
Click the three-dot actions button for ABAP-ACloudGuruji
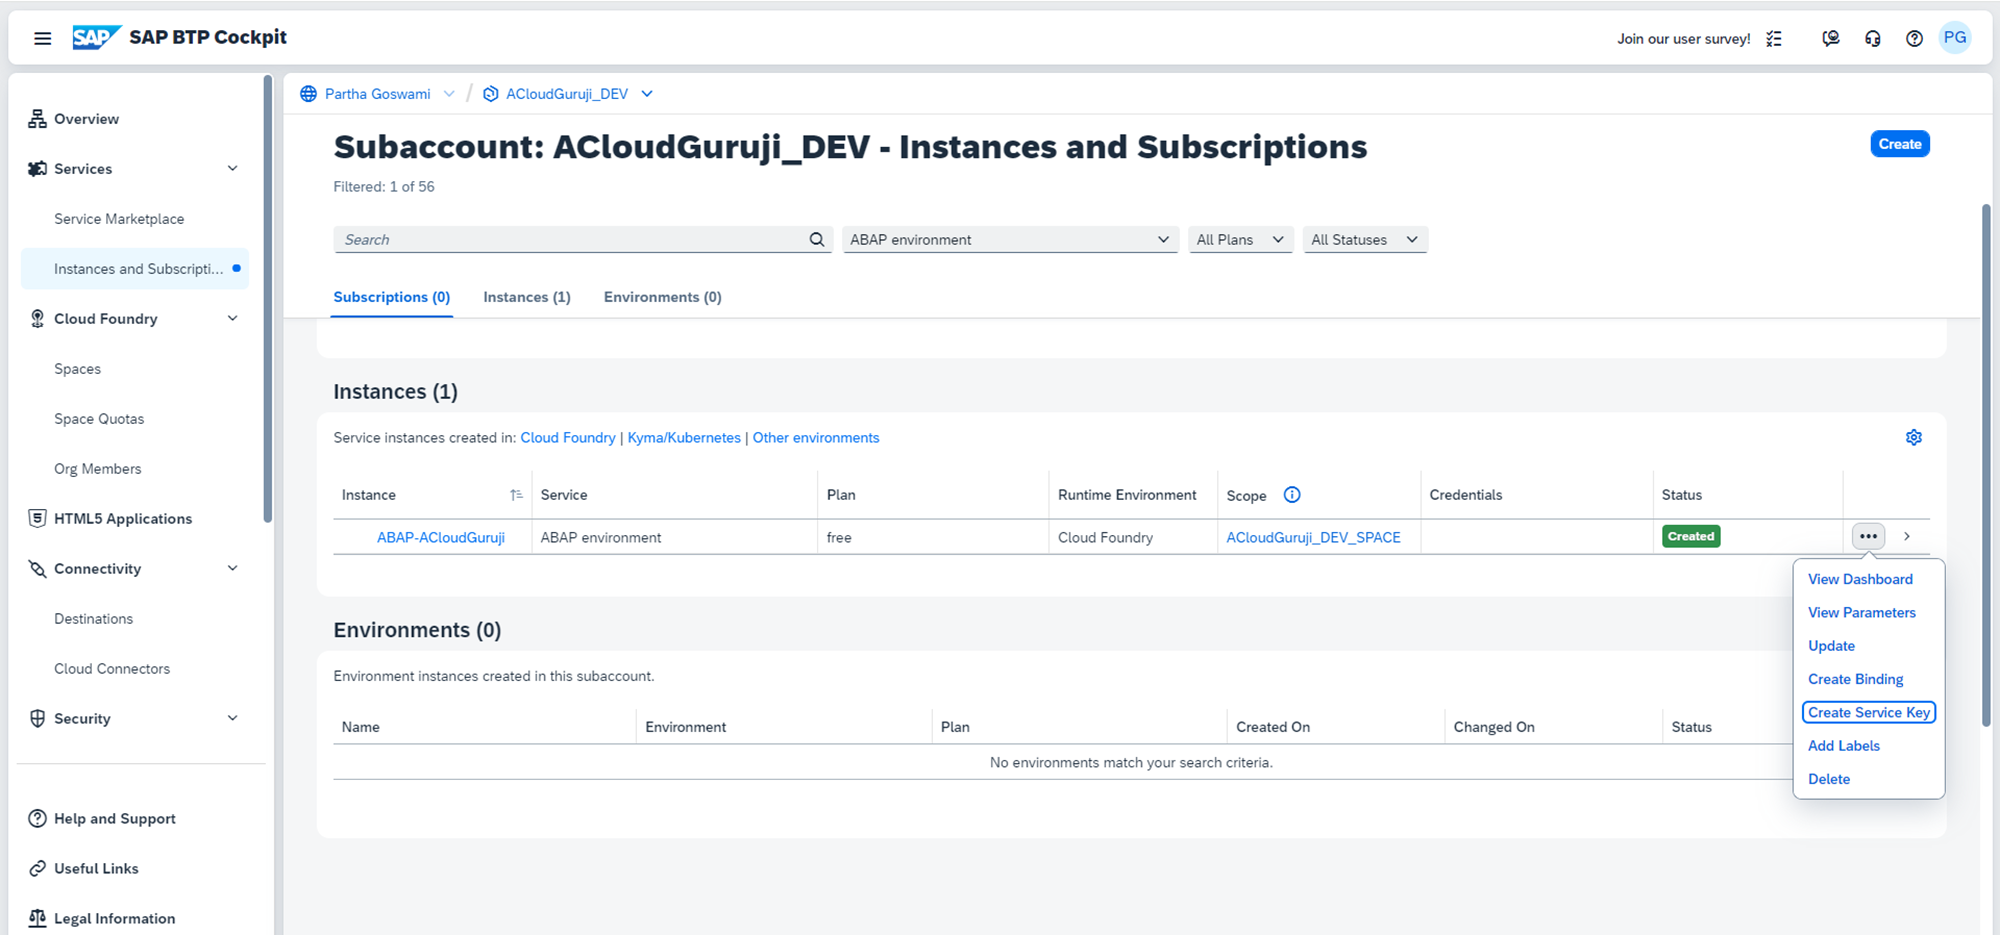[x=1868, y=537]
